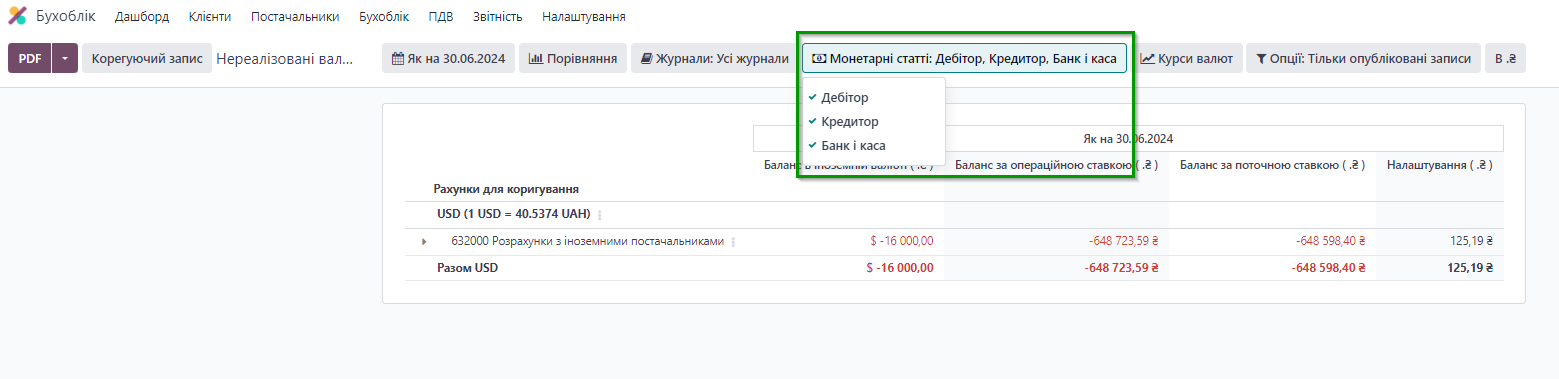Click the kebab icon beside account 632000
This screenshot has width=1559, height=379.
733,242
